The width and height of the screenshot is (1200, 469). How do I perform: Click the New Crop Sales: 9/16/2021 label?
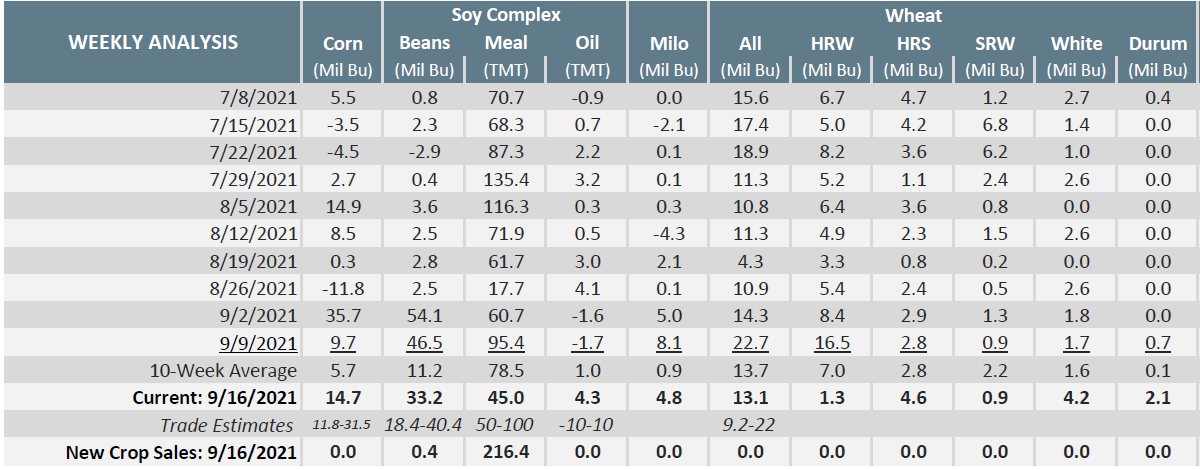(181, 452)
